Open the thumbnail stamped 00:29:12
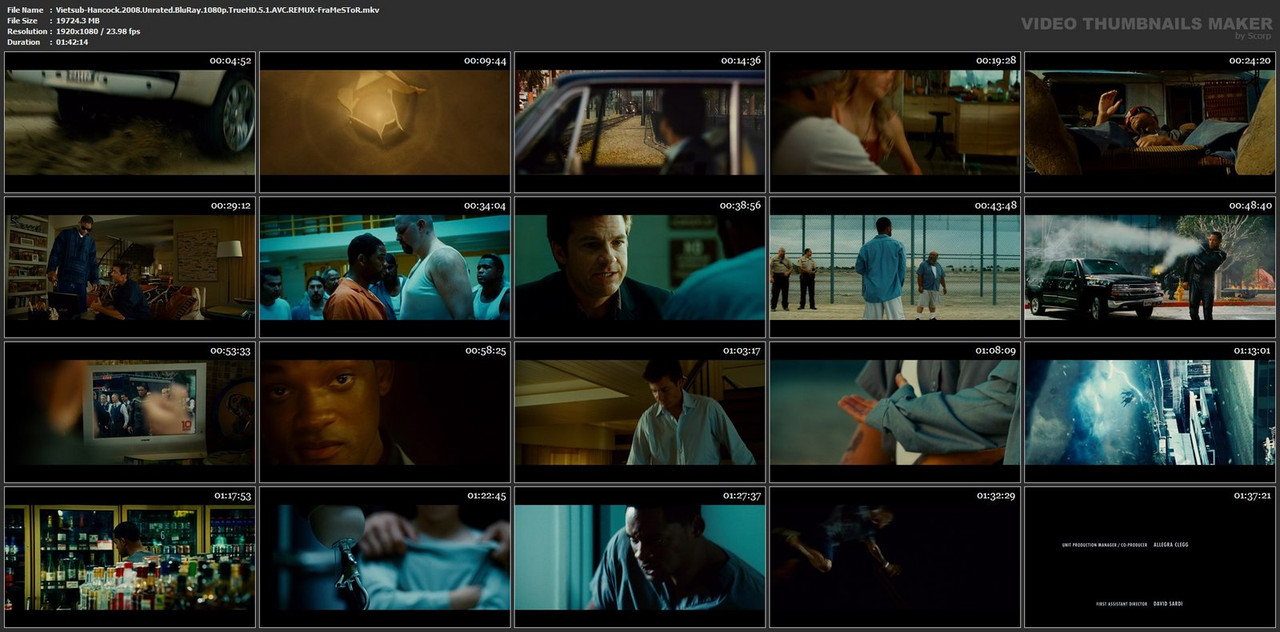Screen dimensions: 1280x632 click(130, 267)
